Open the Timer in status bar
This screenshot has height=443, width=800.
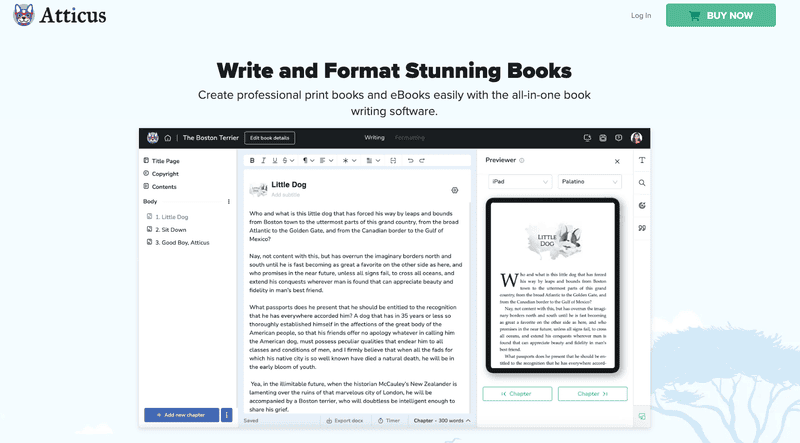[389, 421]
